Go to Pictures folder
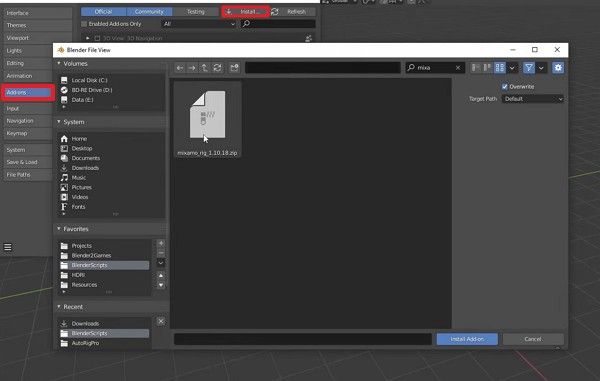 coord(81,187)
